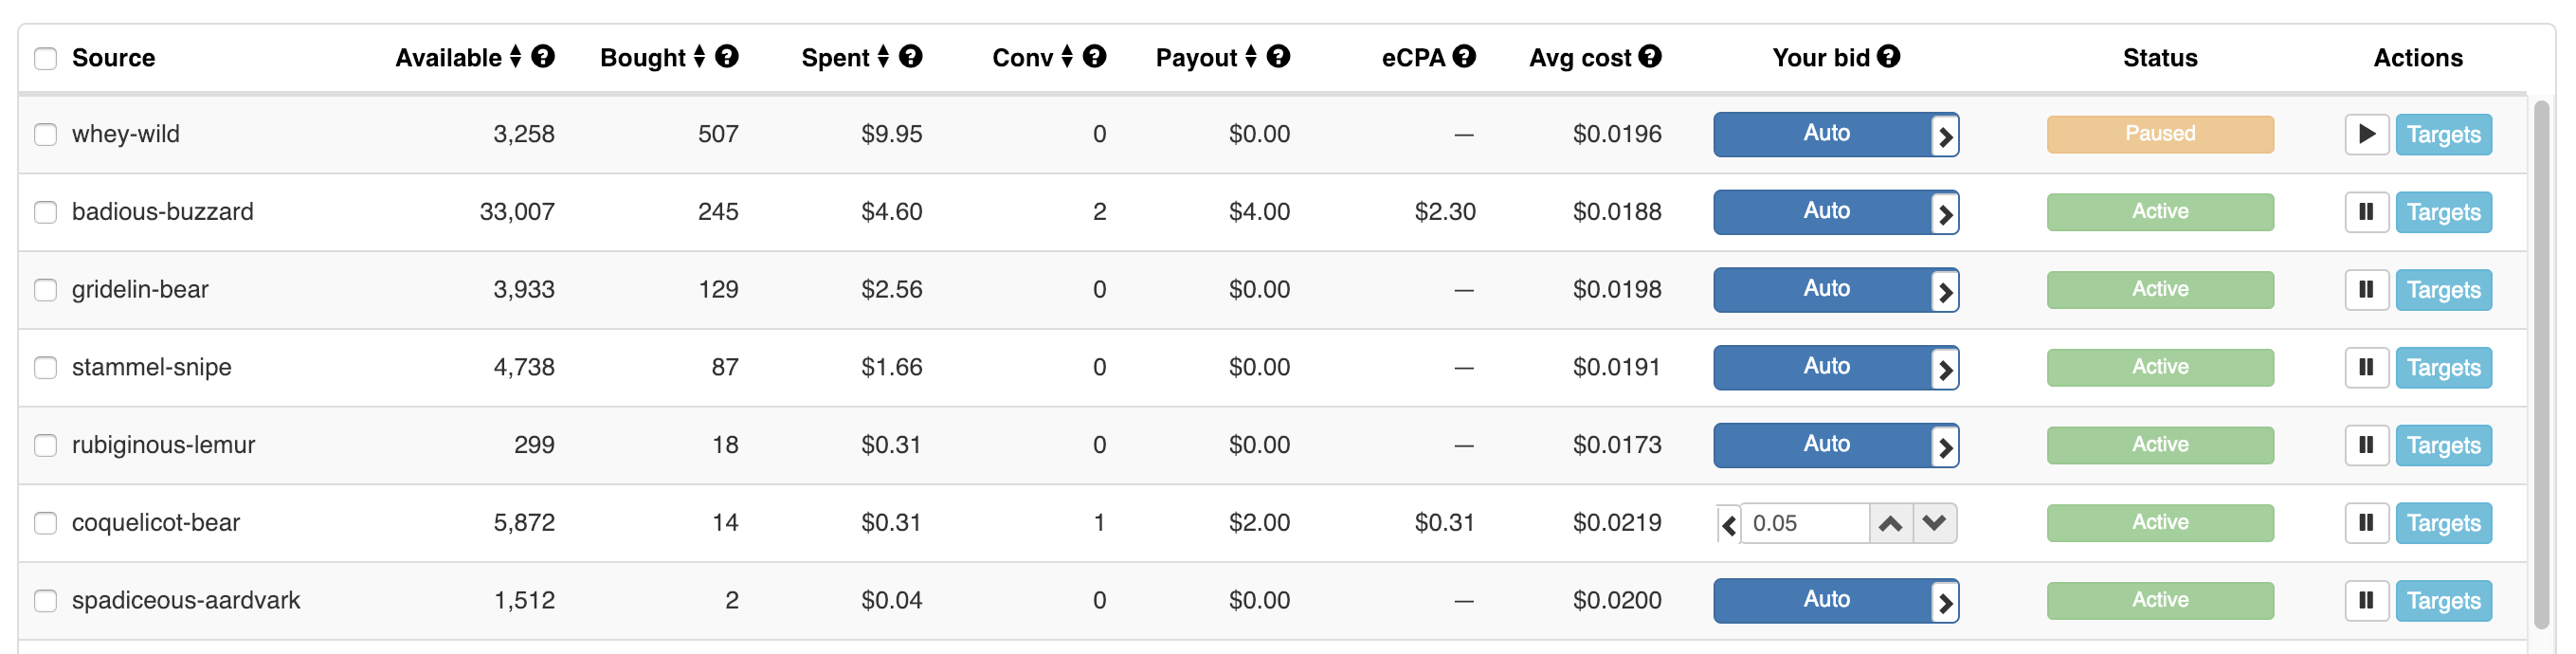Screen dimensions: 2576x654
Task: Sort the table by Conv column
Action: click(x=1067, y=57)
